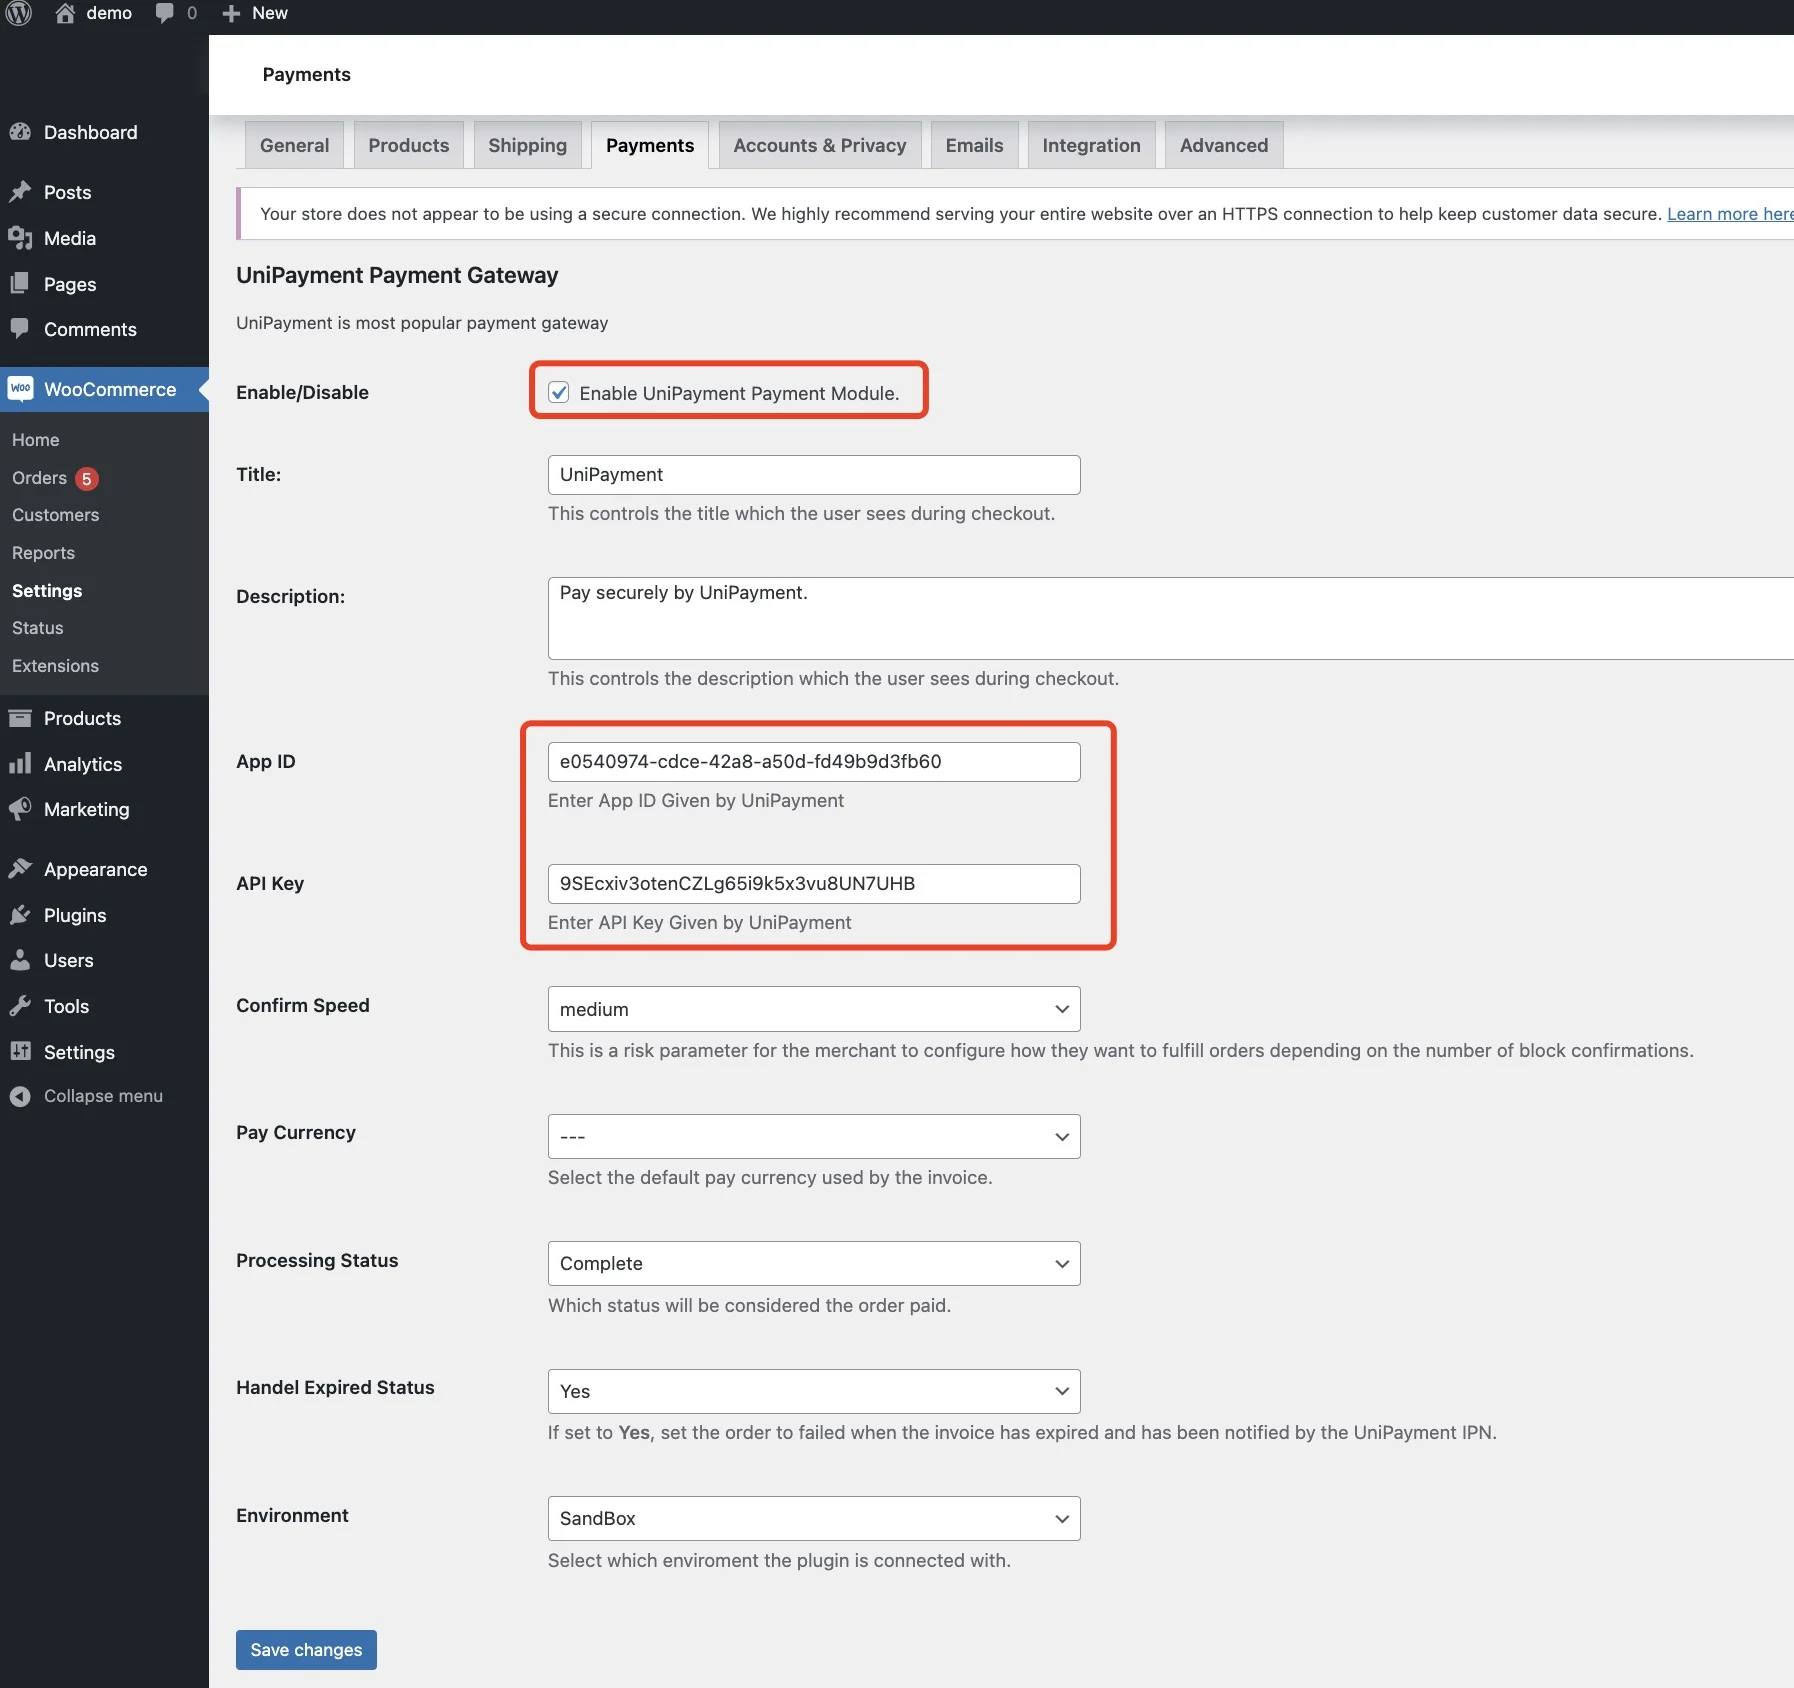This screenshot has width=1794, height=1688.
Task: Open the Environment SandBox dropdown
Action: [x=814, y=1518]
